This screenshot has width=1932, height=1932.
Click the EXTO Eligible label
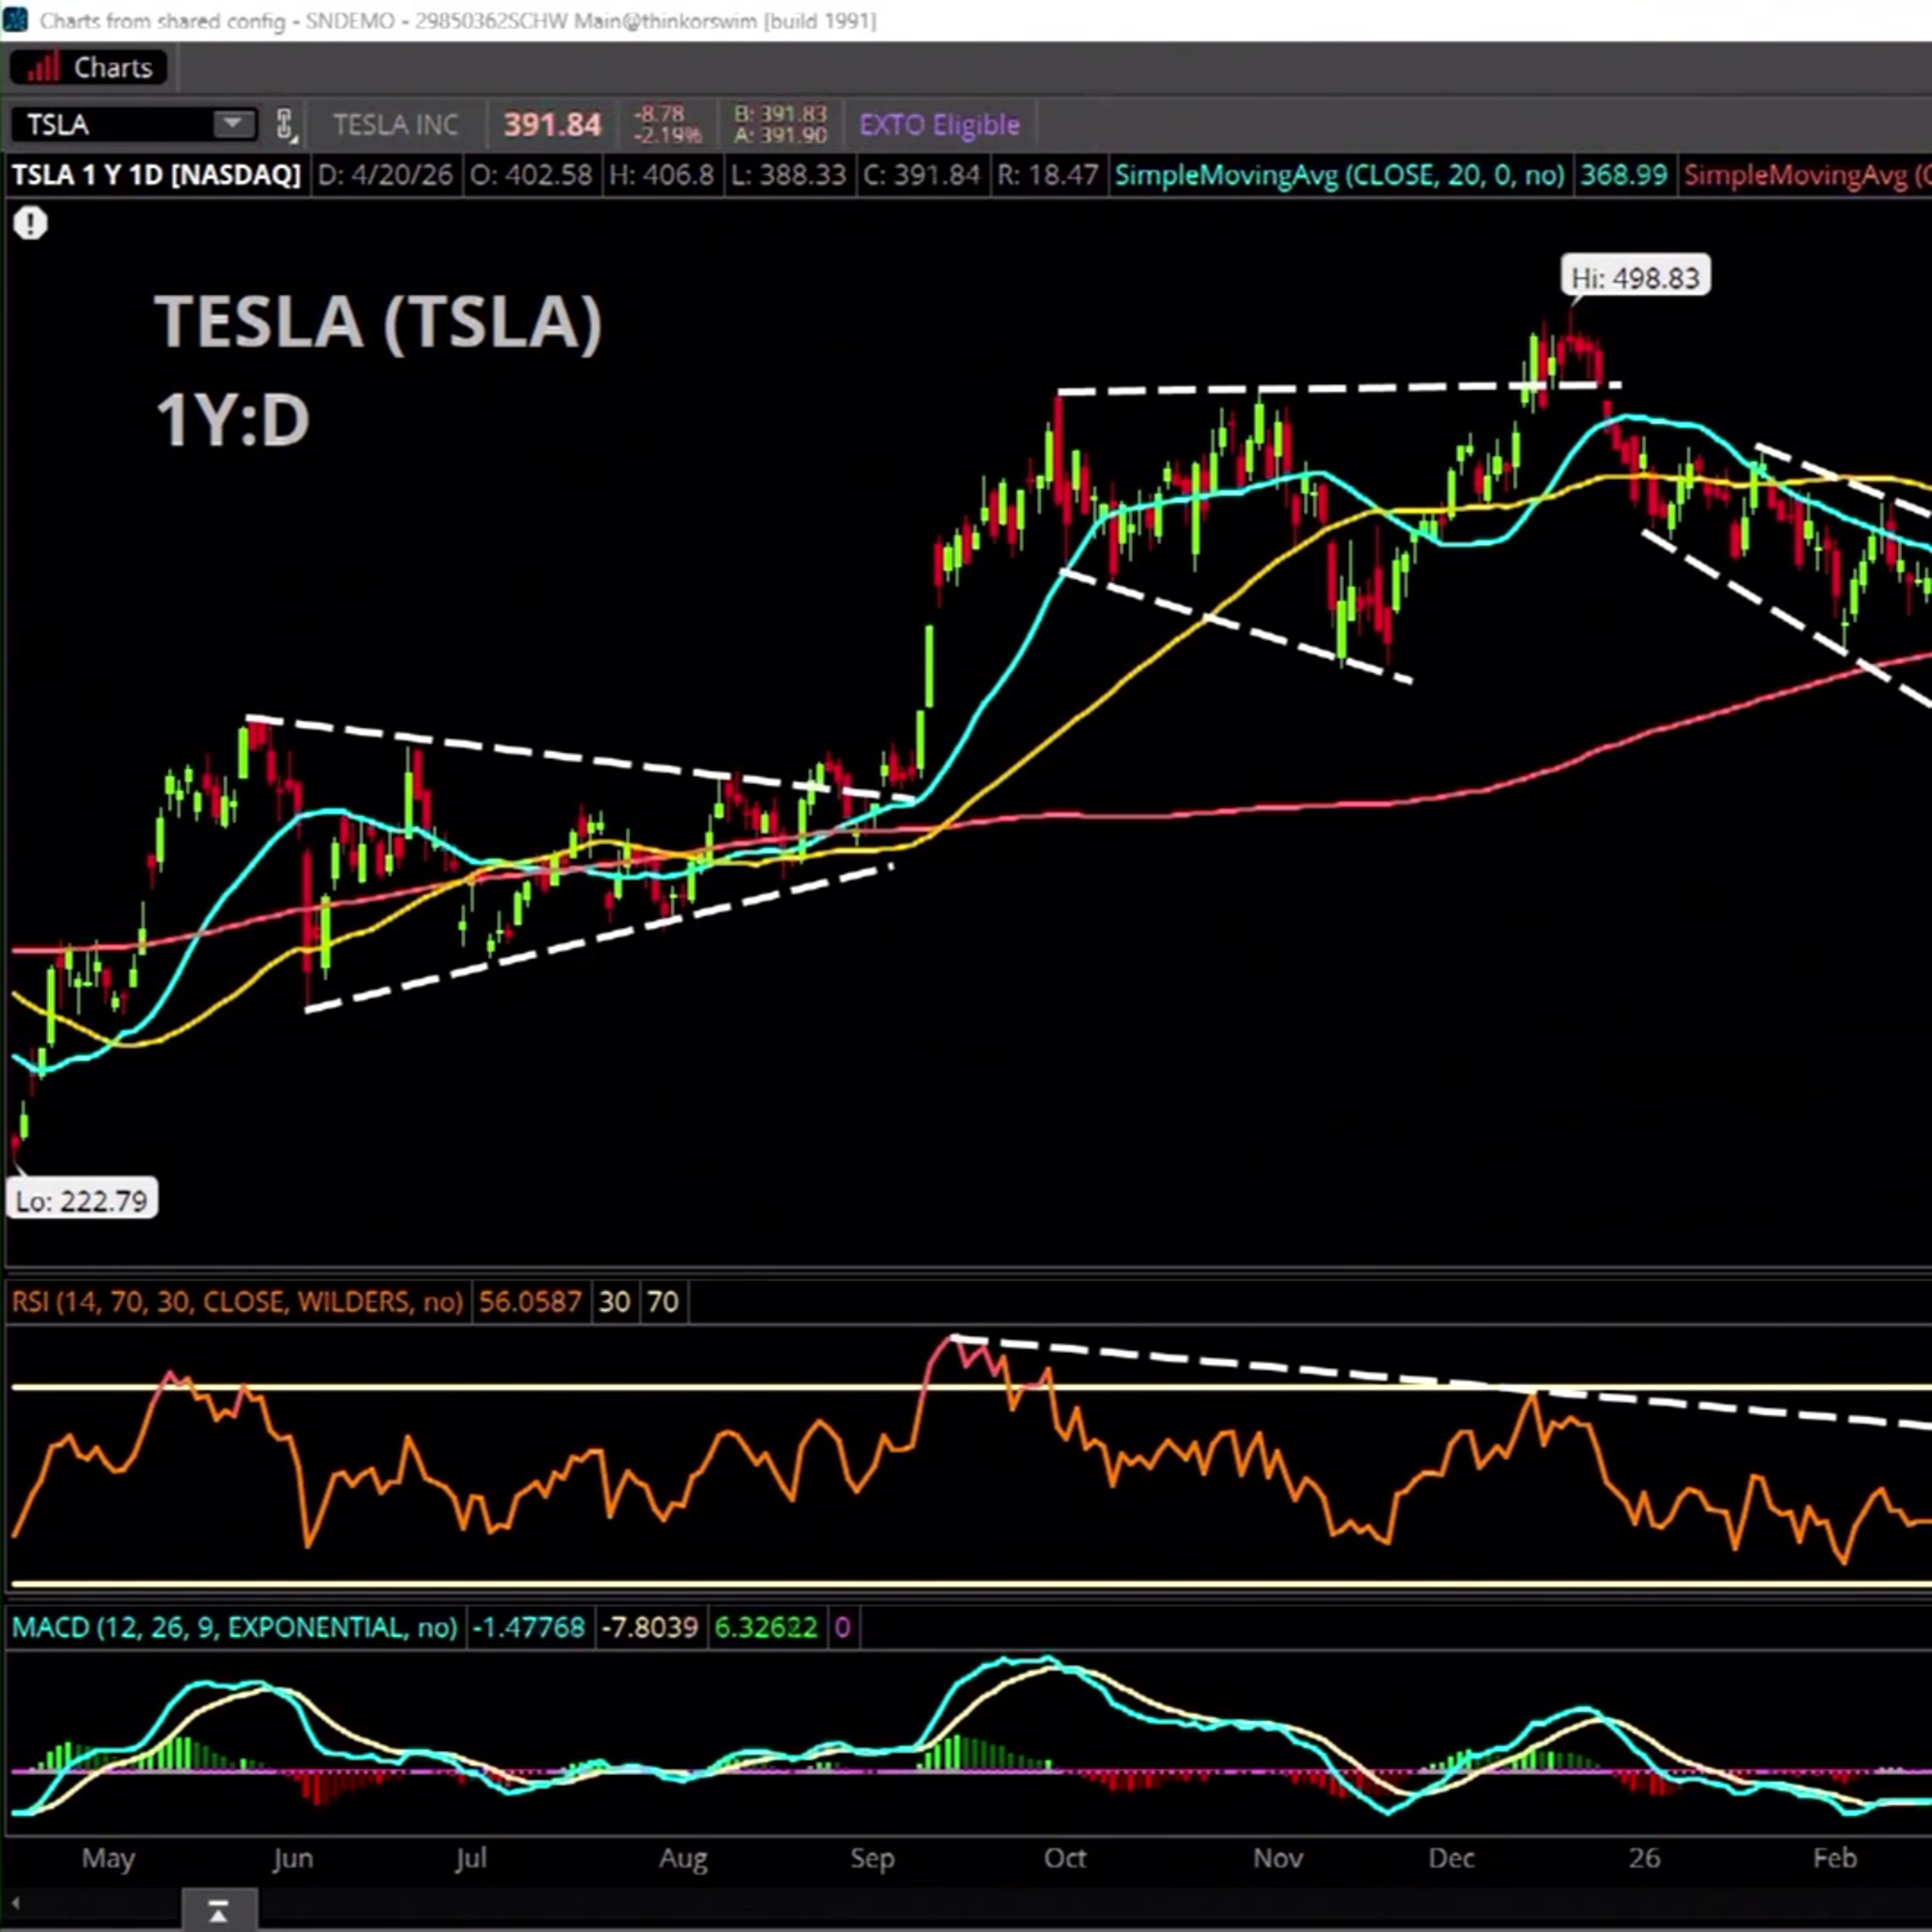pyautogui.click(x=940, y=125)
